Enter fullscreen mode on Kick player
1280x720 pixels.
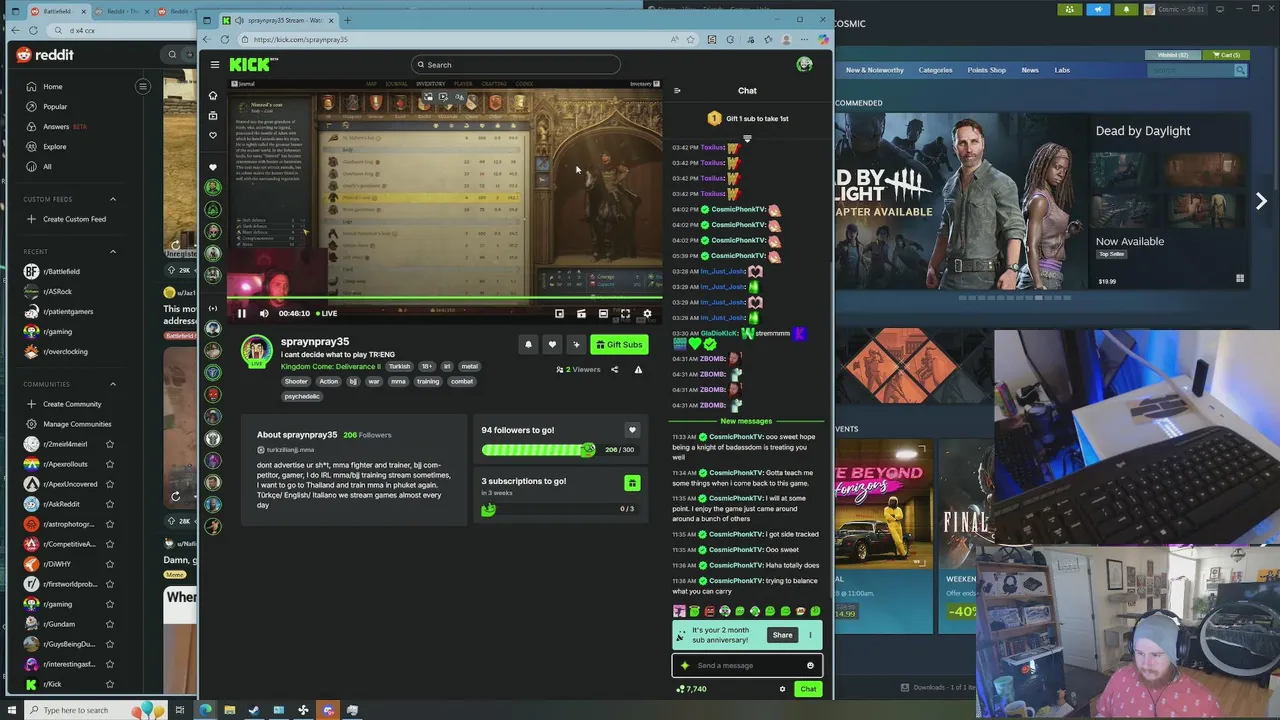click(625, 313)
